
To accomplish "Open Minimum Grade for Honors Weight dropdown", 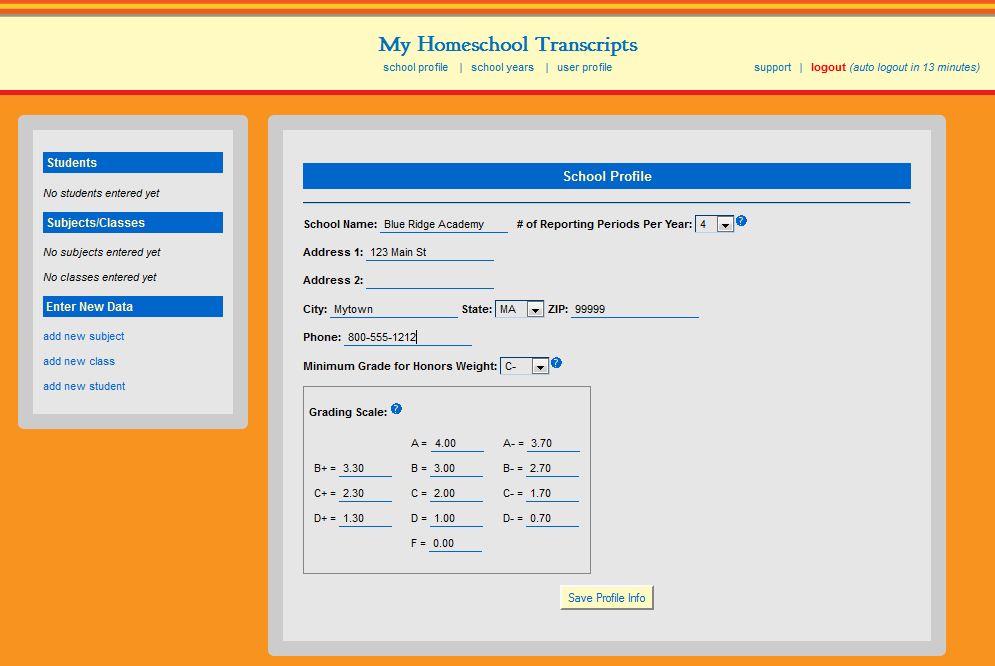I will 525,367.
